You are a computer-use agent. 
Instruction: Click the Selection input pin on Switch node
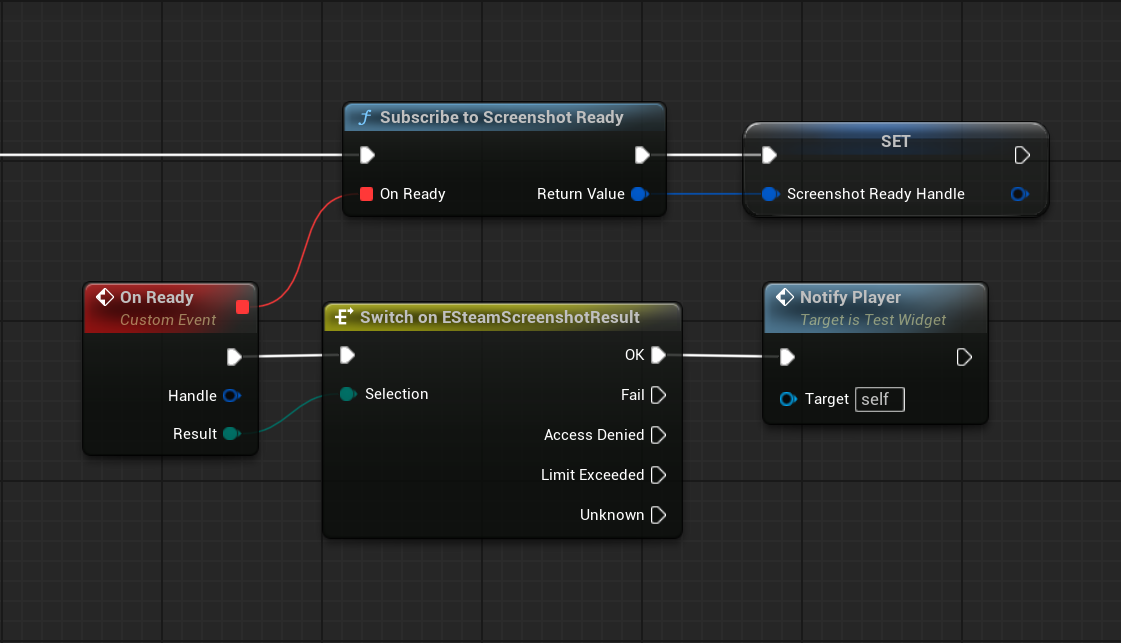[x=346, y=394]
